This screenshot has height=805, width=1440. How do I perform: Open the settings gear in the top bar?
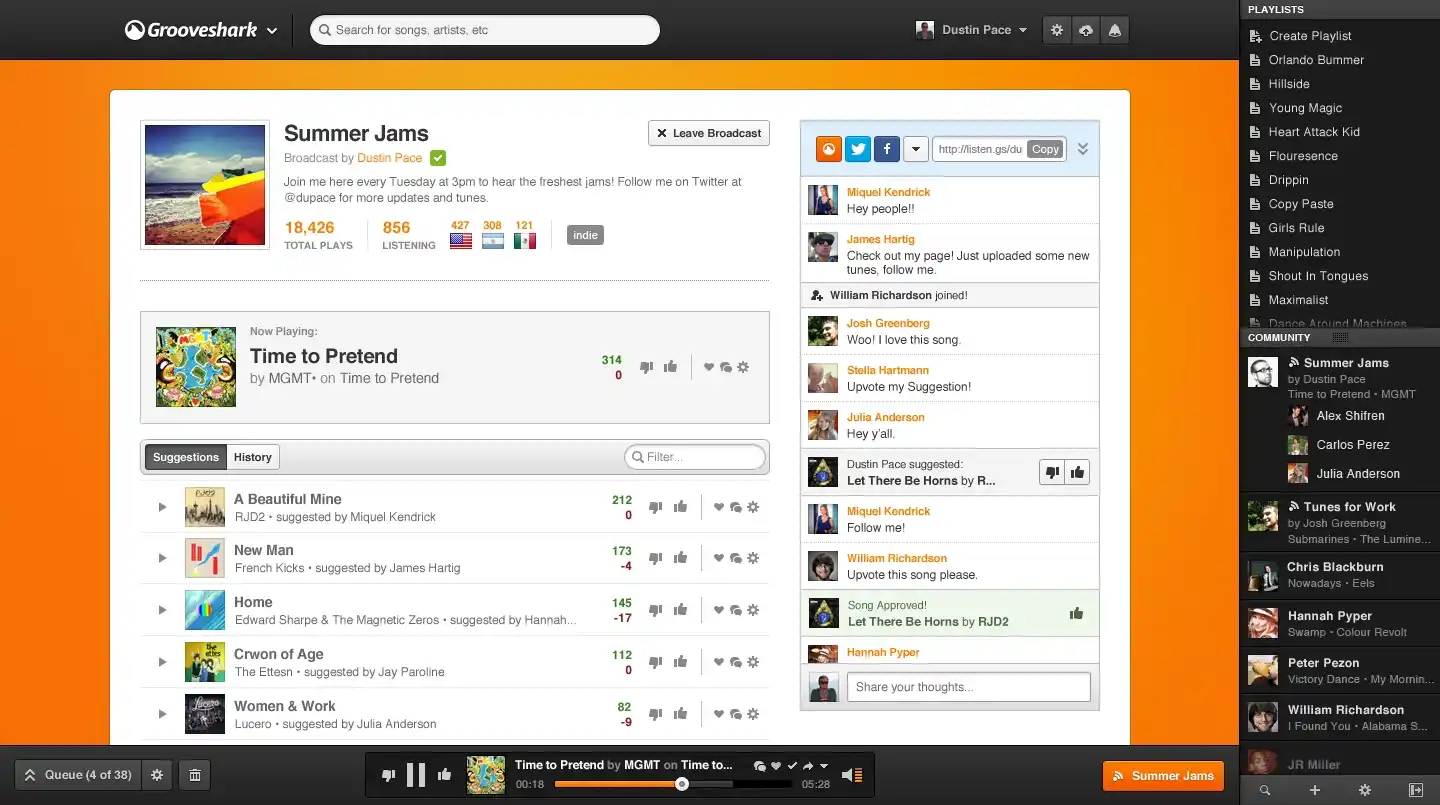[x=1056, y=30]
